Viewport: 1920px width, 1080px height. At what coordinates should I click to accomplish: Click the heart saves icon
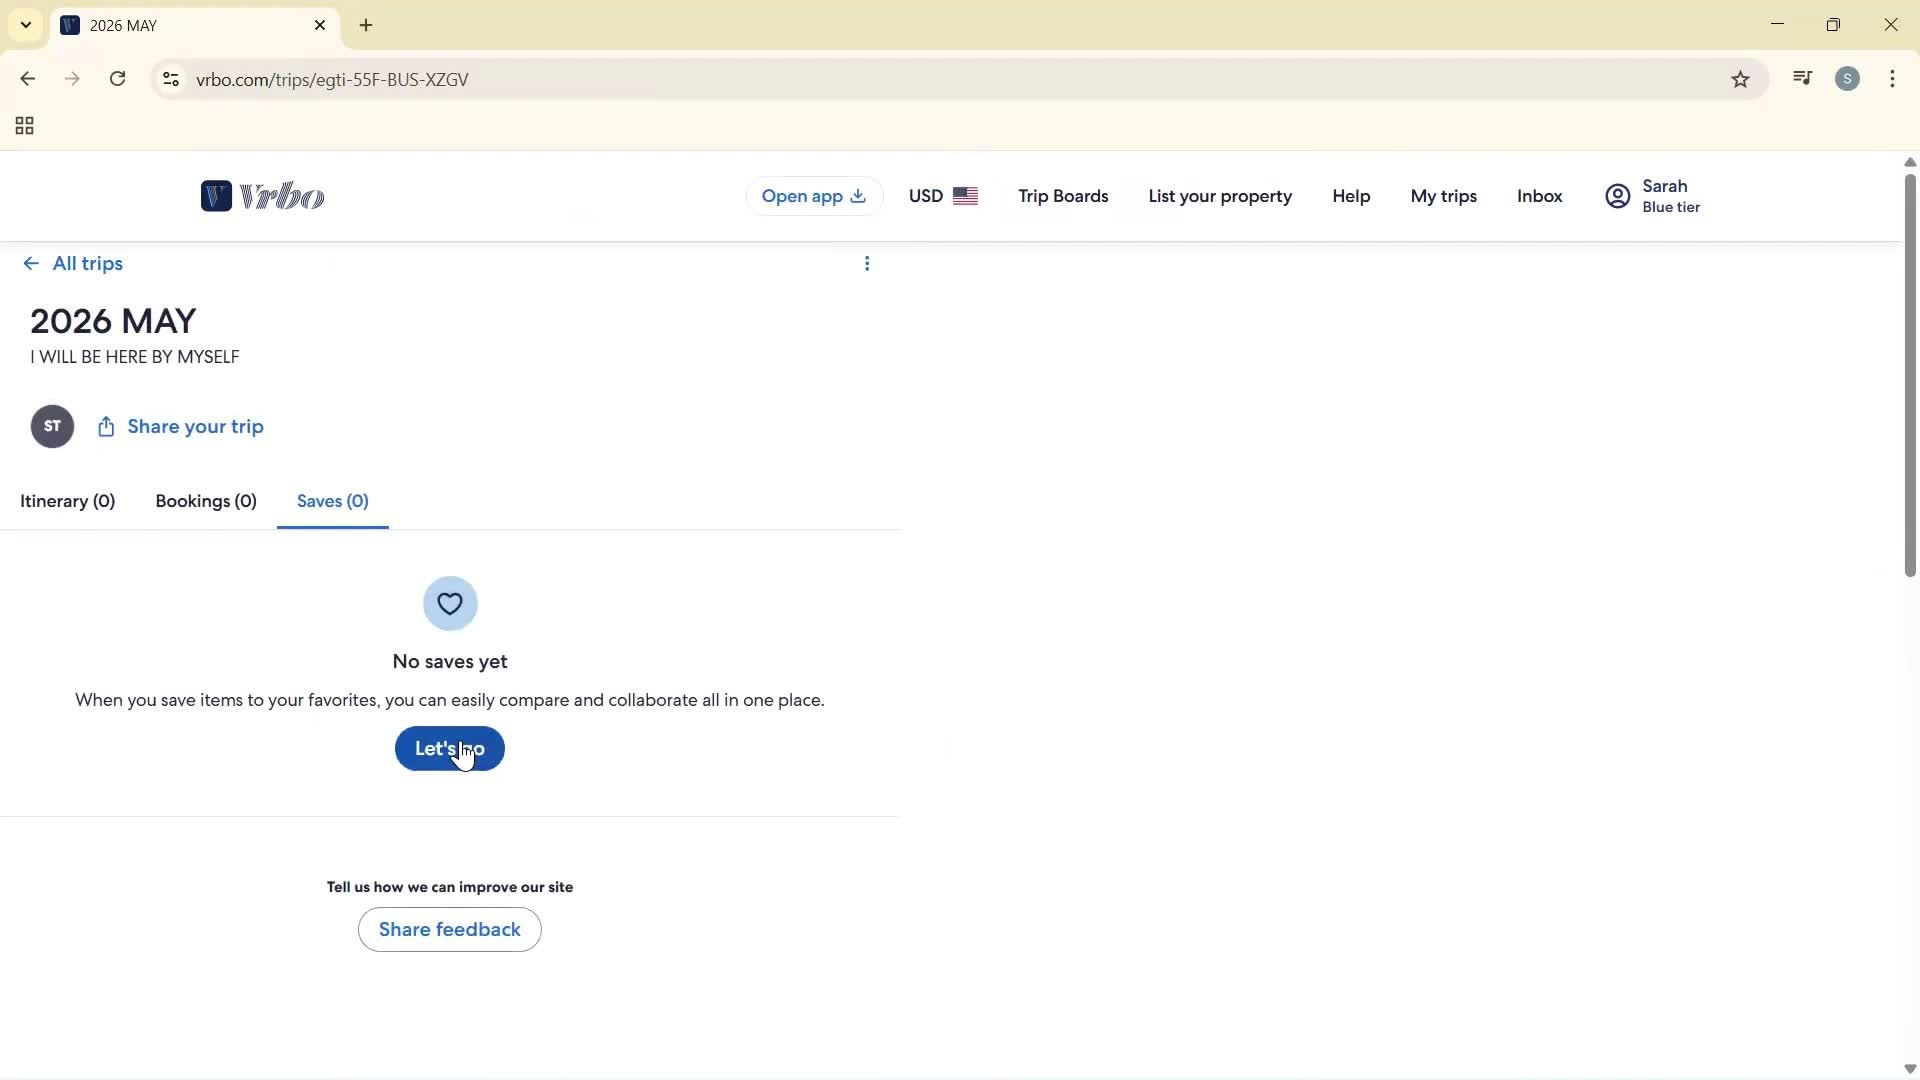click(450, 604)
